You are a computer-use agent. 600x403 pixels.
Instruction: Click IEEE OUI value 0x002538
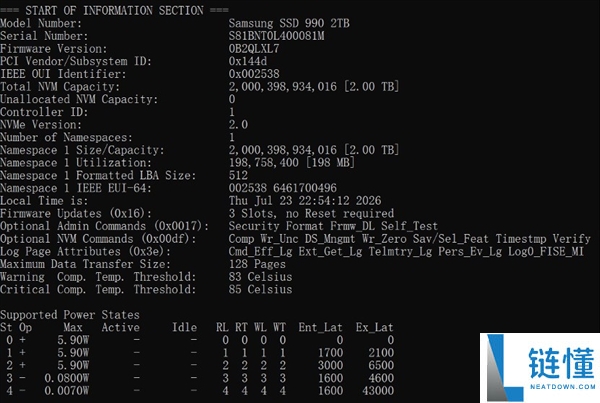pyautogui.click(x=254, y=74)
